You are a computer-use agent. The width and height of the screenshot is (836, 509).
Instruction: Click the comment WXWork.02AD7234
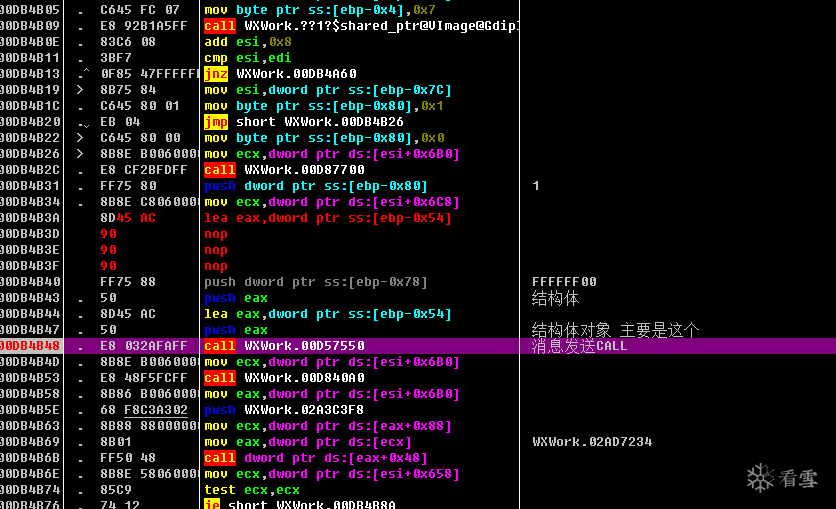click(592, 442)
